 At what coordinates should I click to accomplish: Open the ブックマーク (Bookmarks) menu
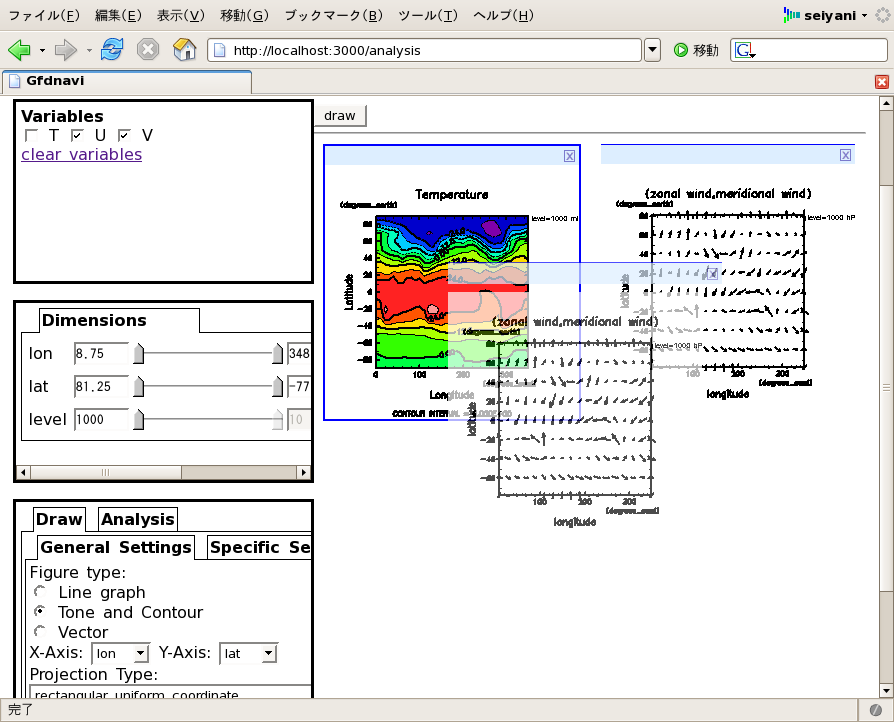[333, 15]
